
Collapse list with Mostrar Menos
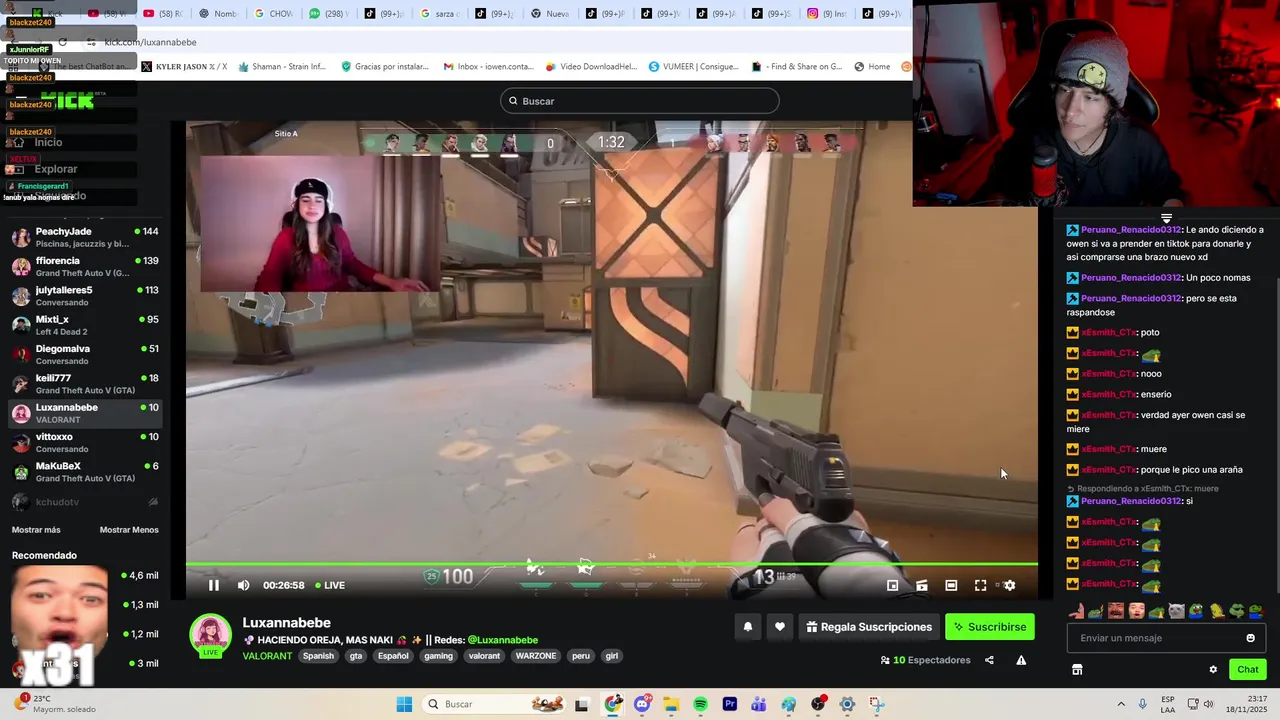click(x=129, y=530)
